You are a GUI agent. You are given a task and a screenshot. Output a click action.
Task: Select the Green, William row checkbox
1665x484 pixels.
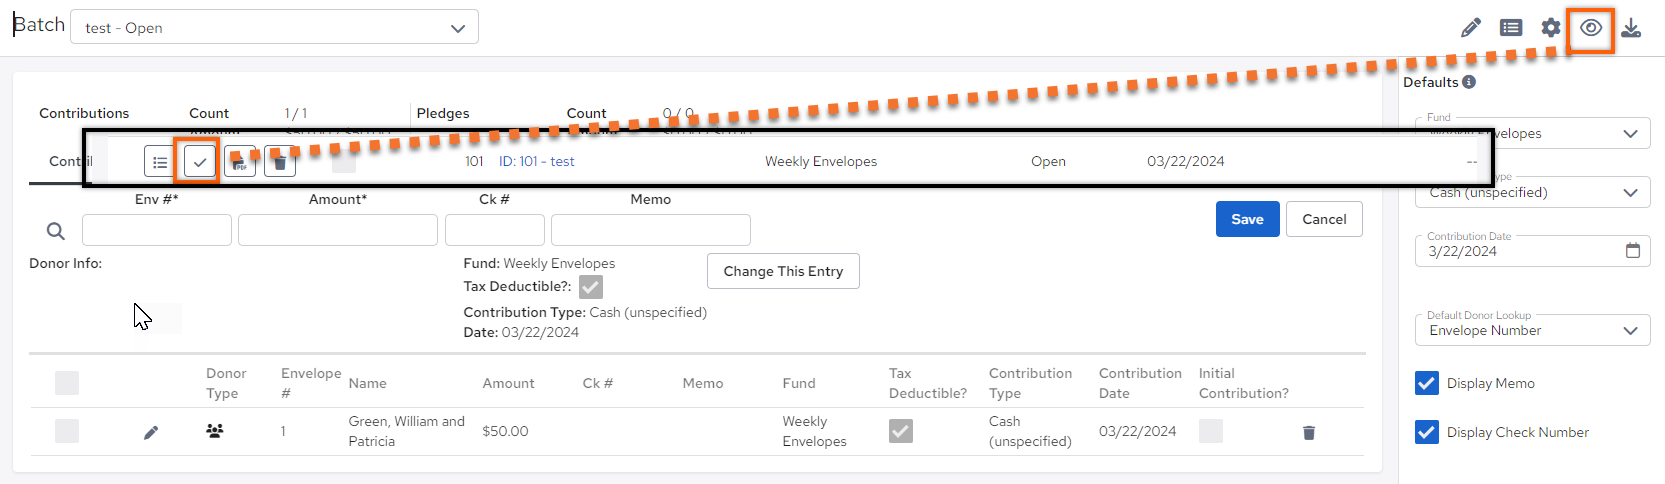[67, 431]
